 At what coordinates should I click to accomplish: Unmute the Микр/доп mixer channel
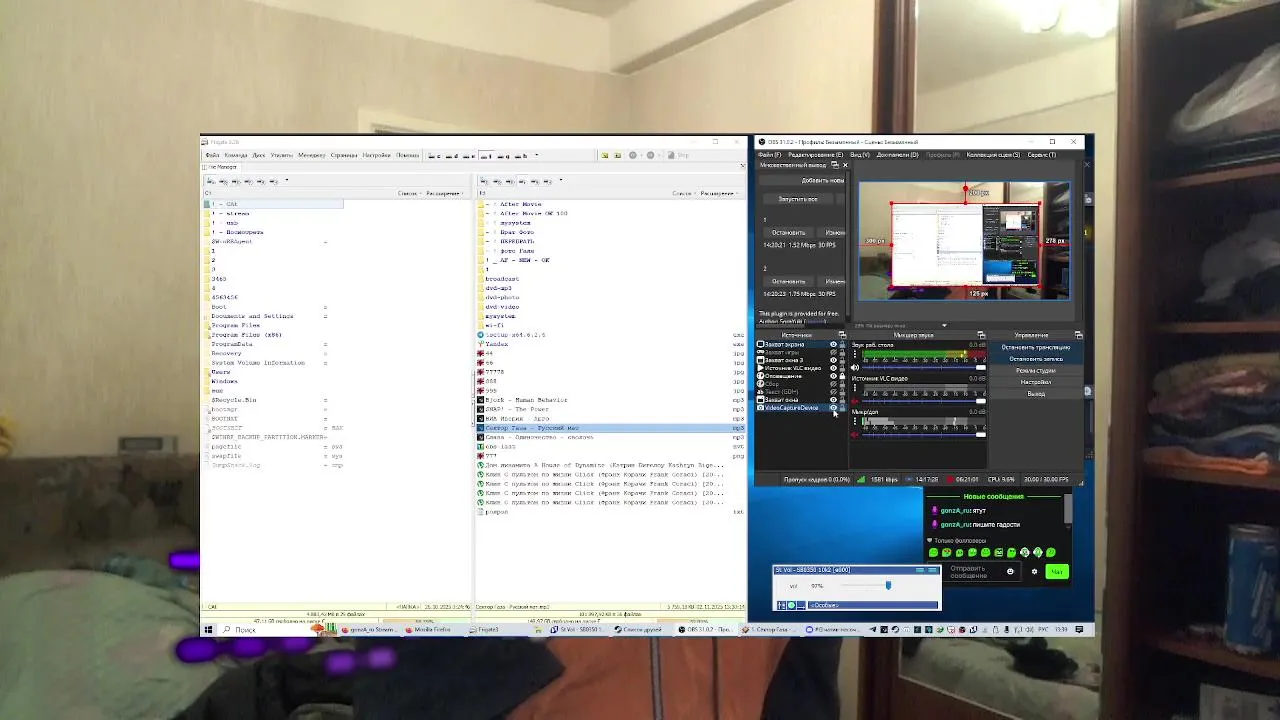point(855,435)
